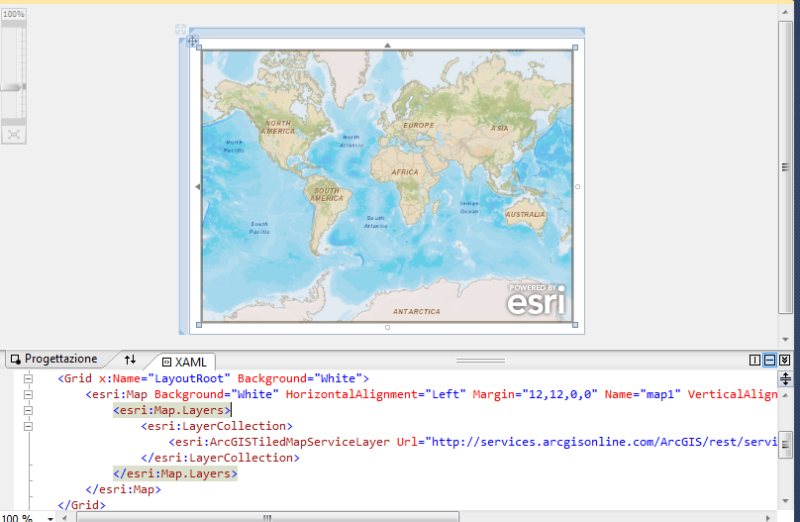800x522 pixels.
Task: Click the designer vertical scrollbar thumb
Action: (x=785, y=167)
